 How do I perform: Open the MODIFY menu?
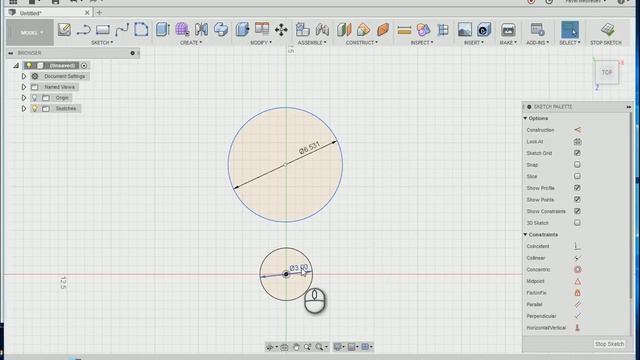point(261,42)
